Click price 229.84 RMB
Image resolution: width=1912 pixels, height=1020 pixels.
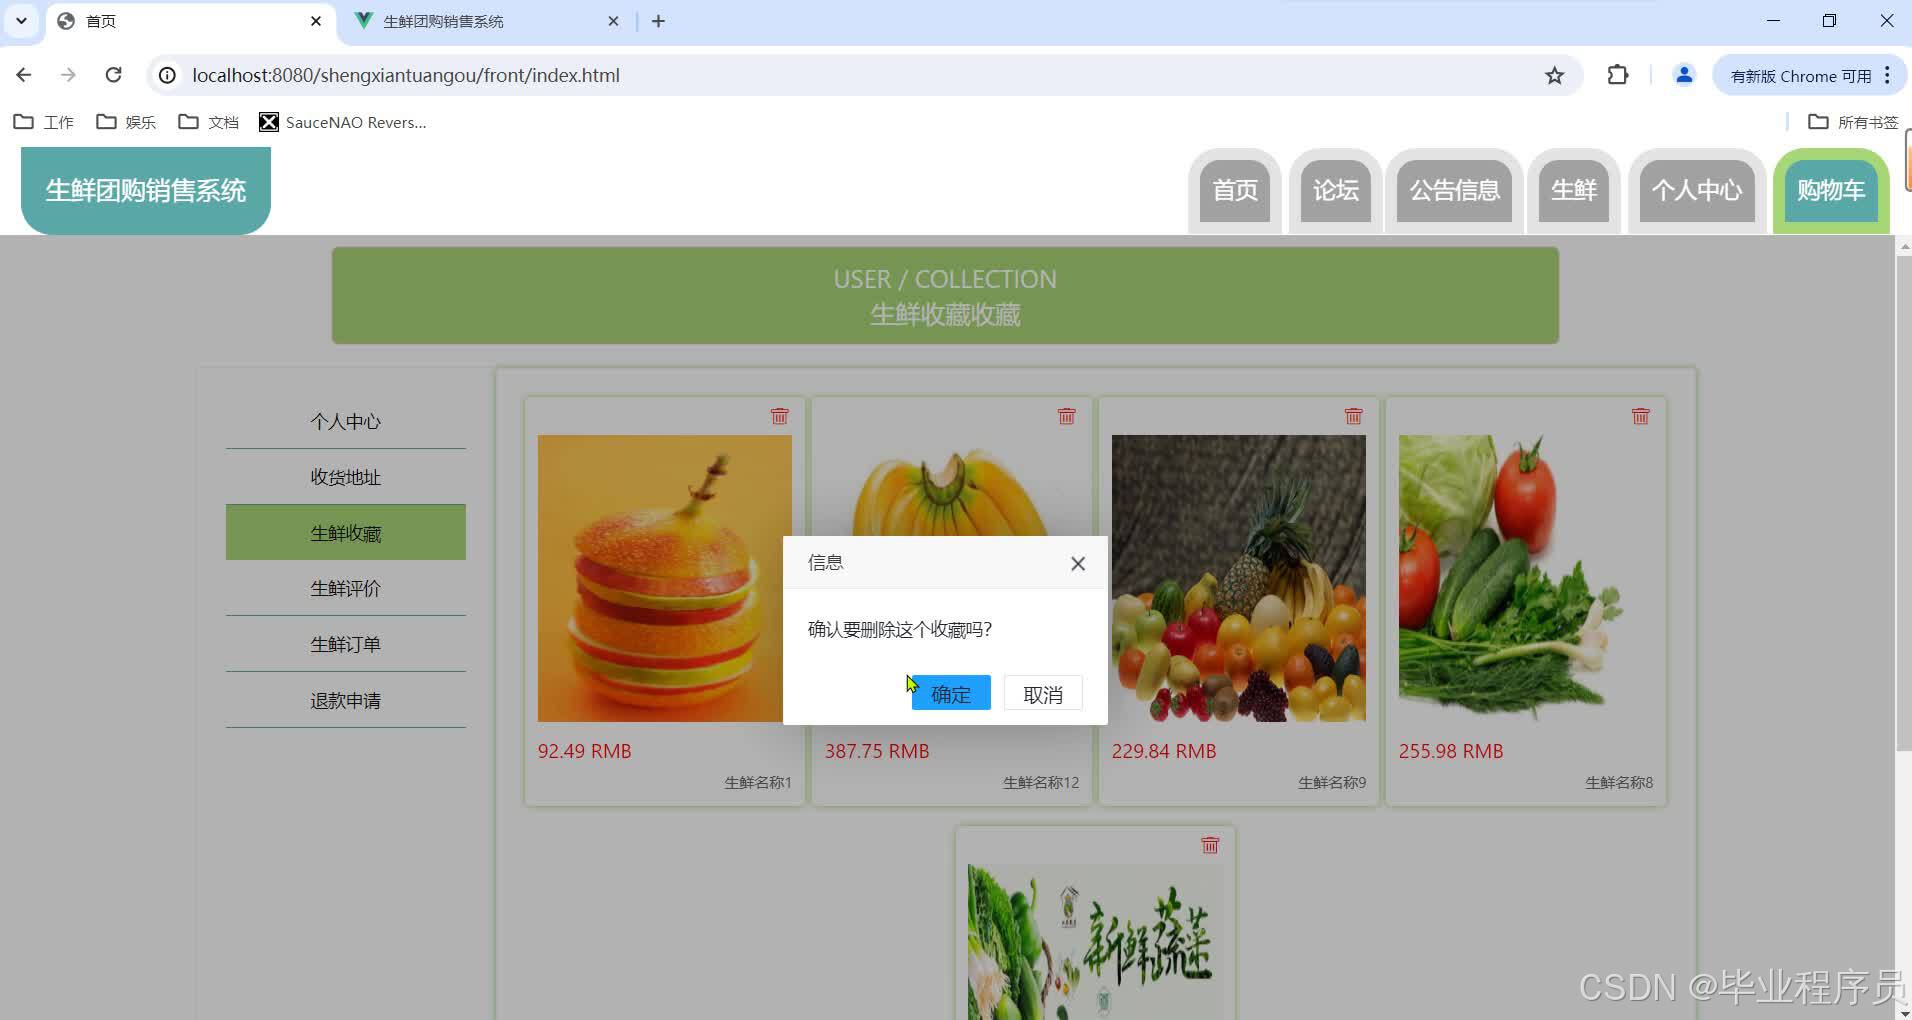[x=1164, y=751]
